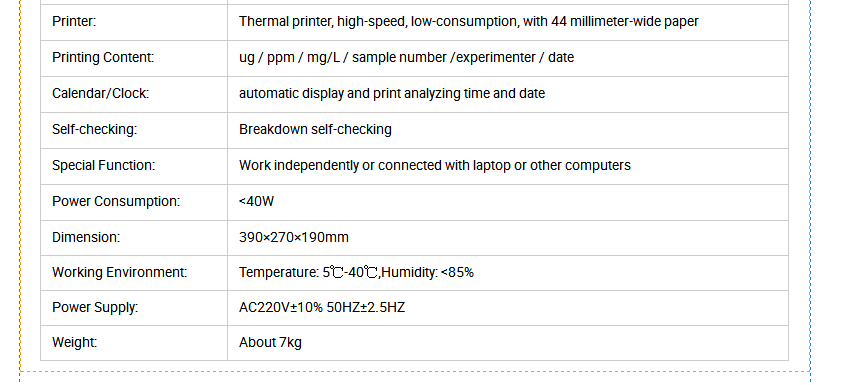Click the 'Self-checking:' label
848x385 pixels.
point(94,130)
